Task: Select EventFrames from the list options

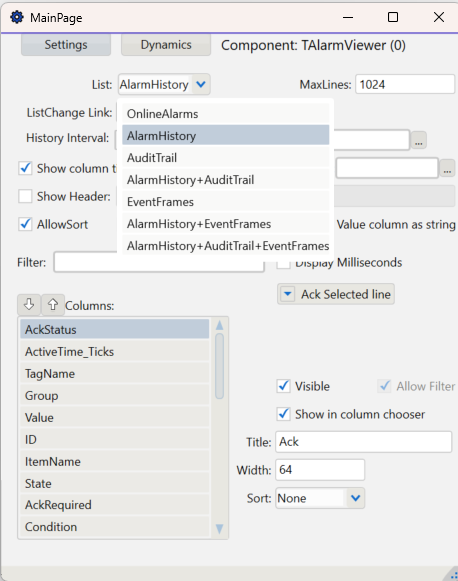Action: pyautogui.click(x=226, y=202)
